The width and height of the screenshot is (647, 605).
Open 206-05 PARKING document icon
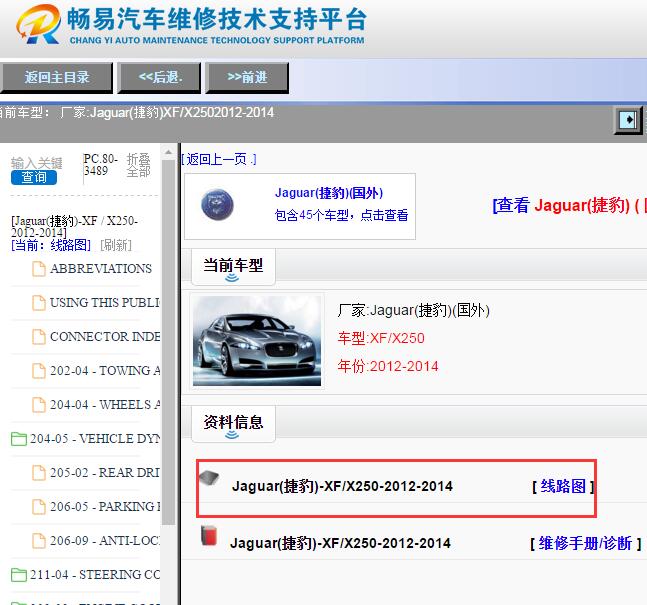(39, 507)
